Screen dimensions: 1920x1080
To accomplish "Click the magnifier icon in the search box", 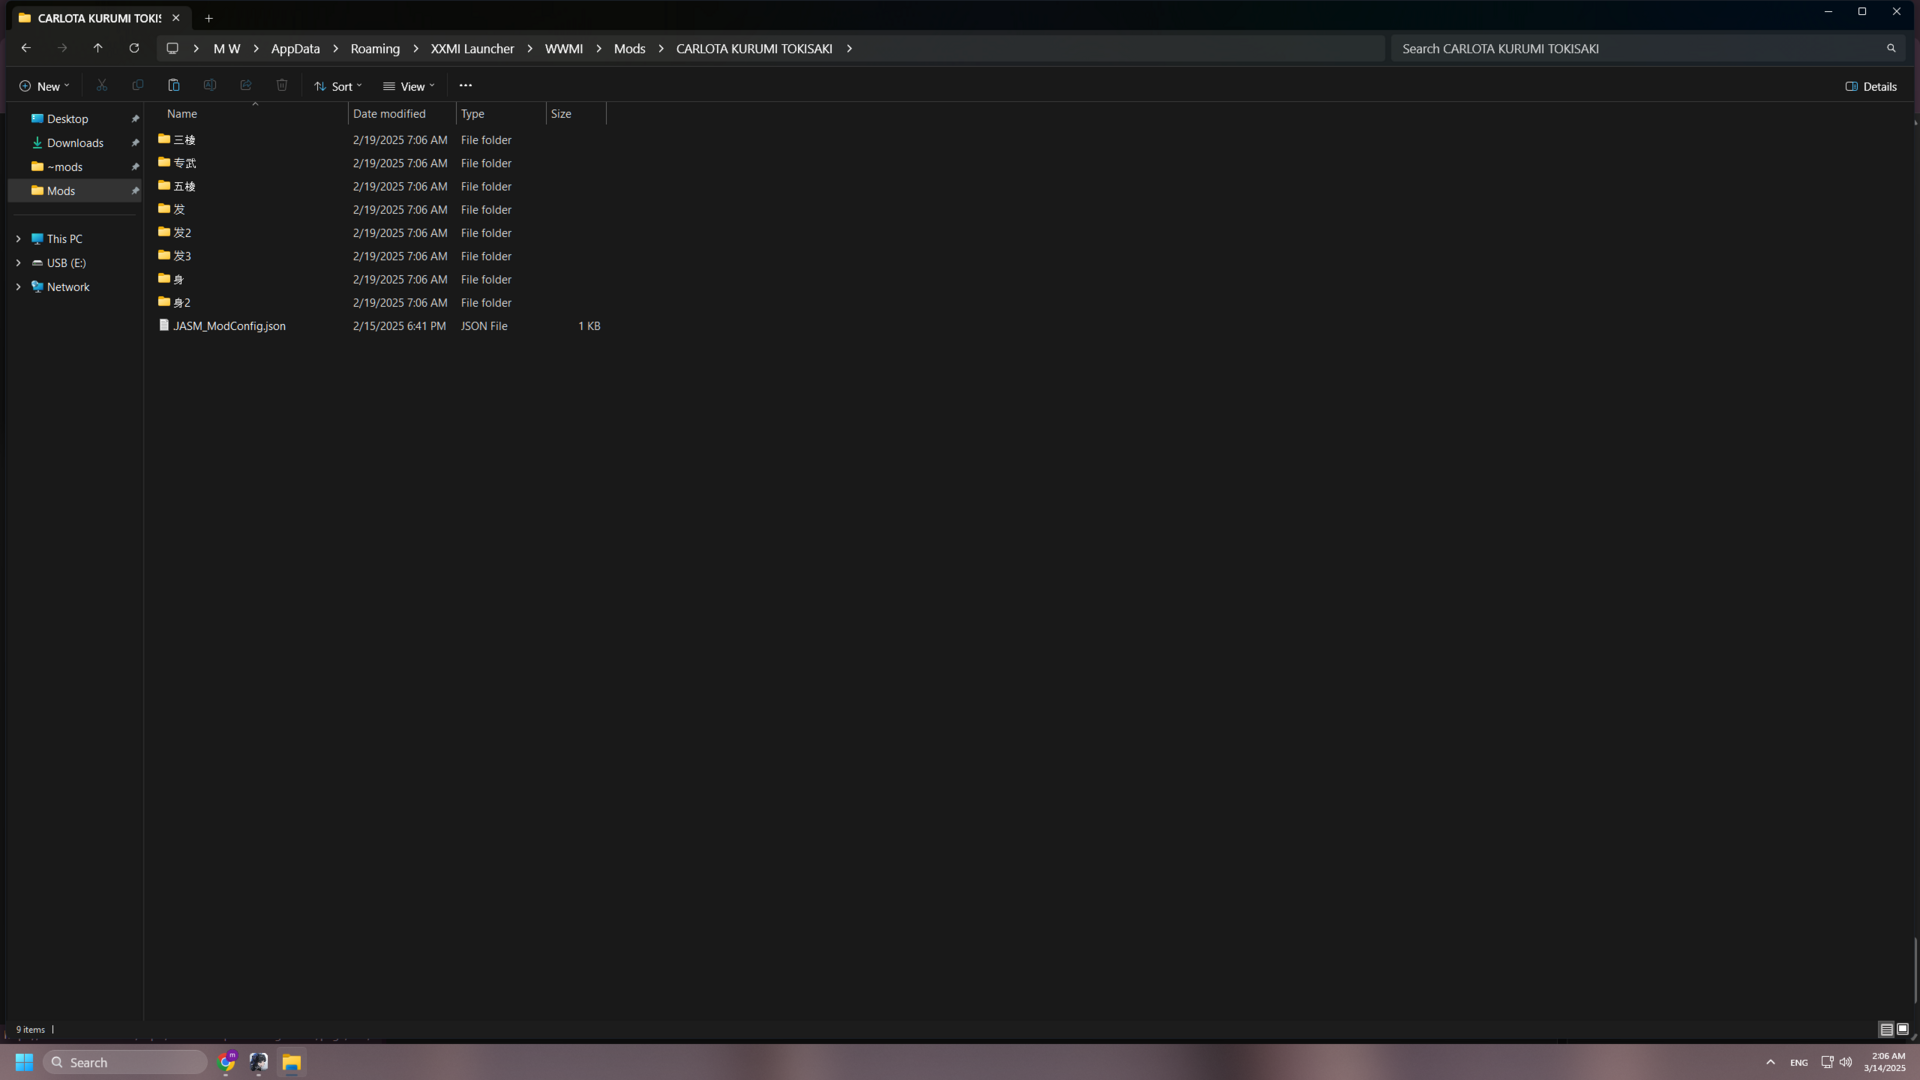I will (x=1891, y=48).
